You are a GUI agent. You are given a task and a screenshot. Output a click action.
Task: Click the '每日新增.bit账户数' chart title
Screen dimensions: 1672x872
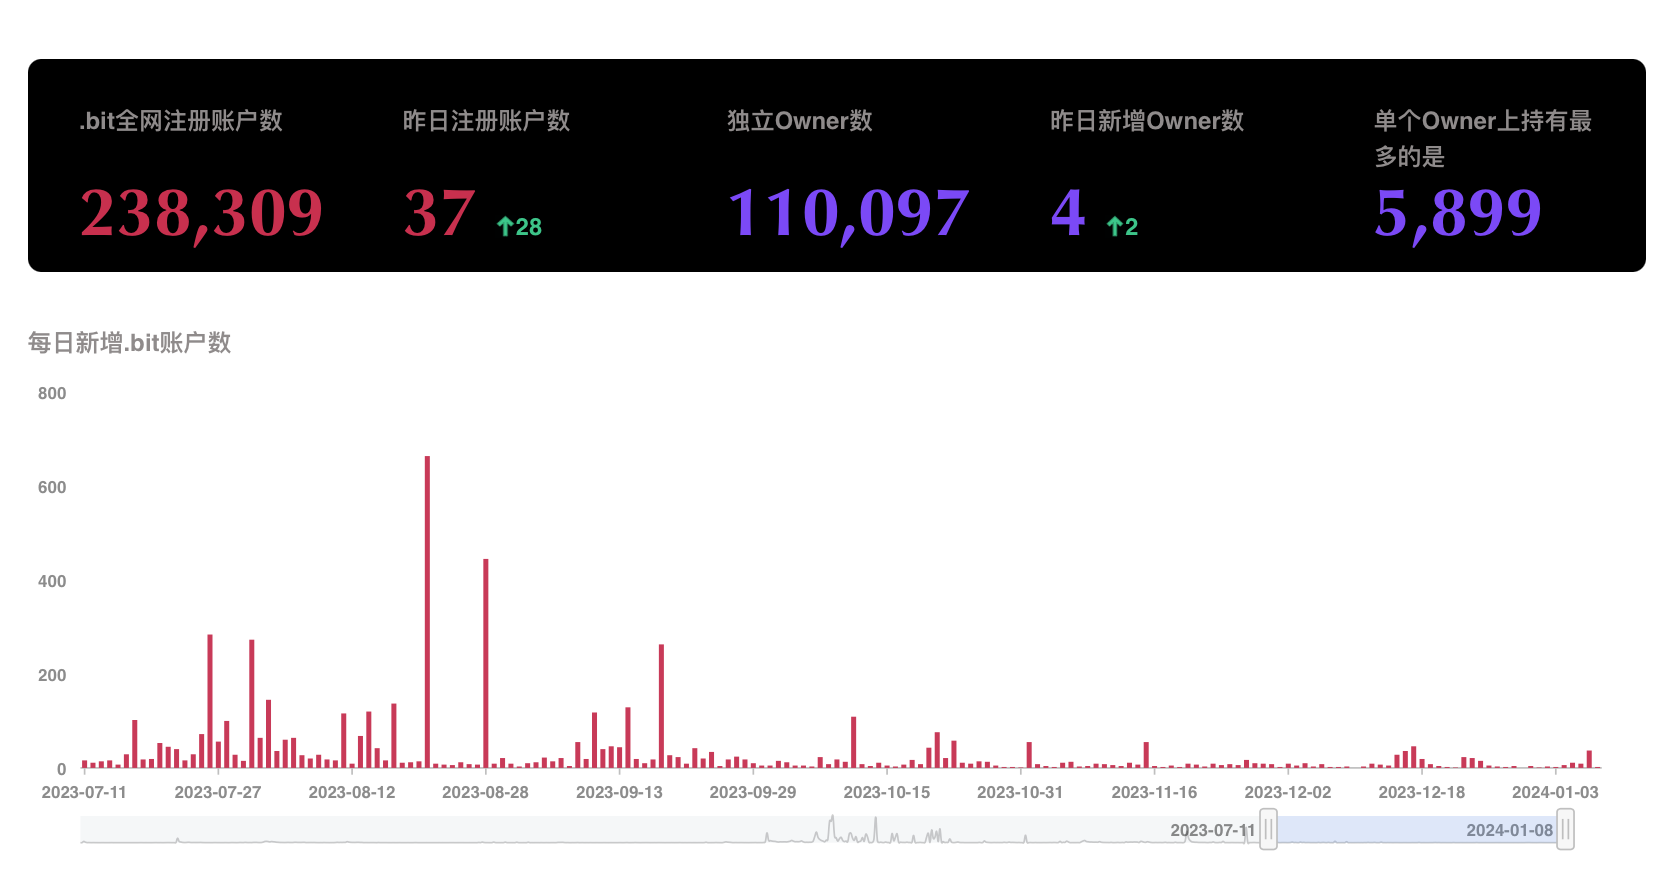click(130, 343)
